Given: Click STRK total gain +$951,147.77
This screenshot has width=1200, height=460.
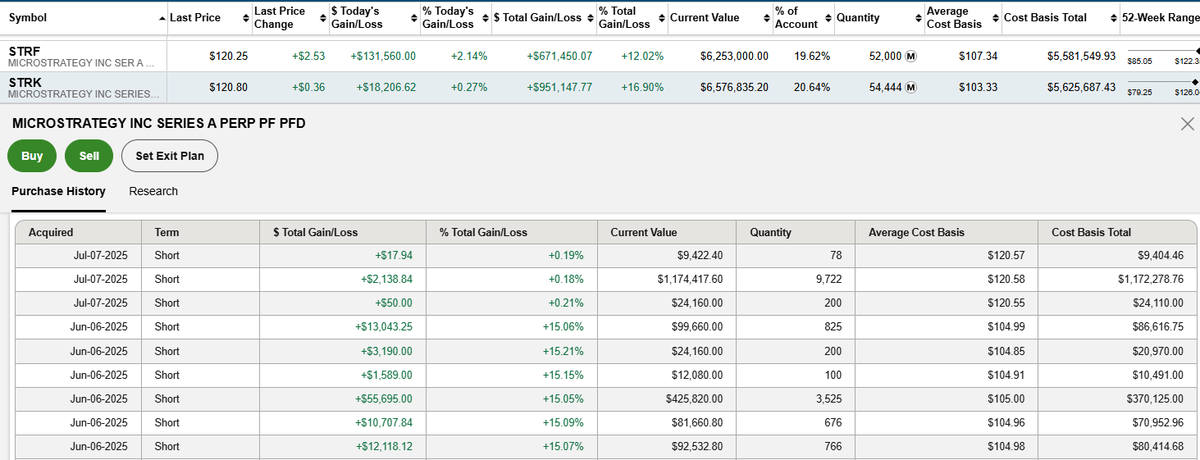Looking at the screenshot, I should click(x=559, y=88).
